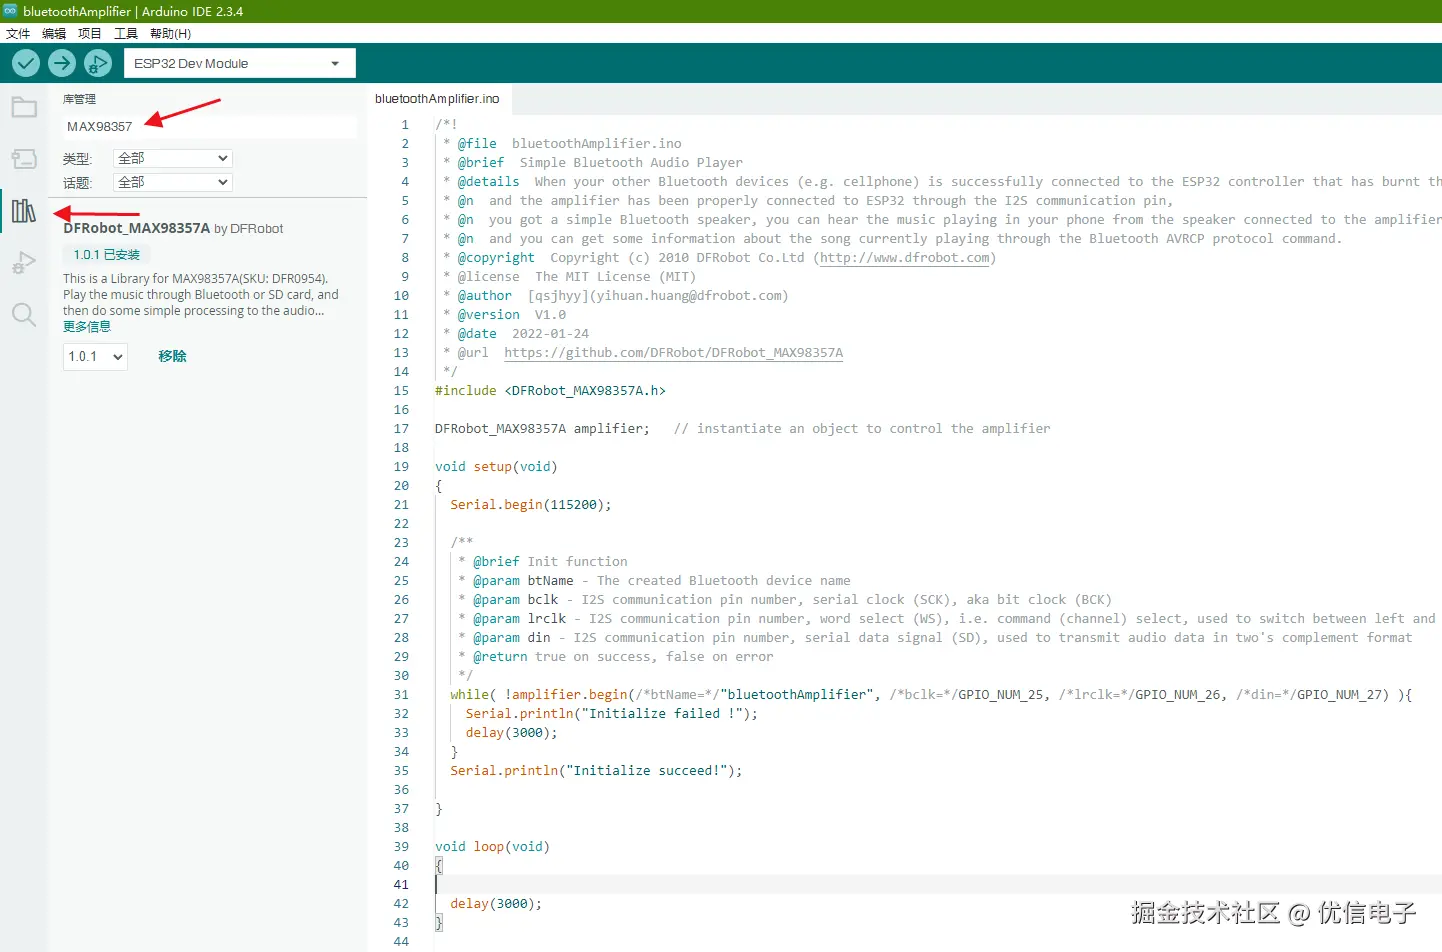Click the delay(3000); line 33
The image size is (1442, 952).
tap(511, 732)
